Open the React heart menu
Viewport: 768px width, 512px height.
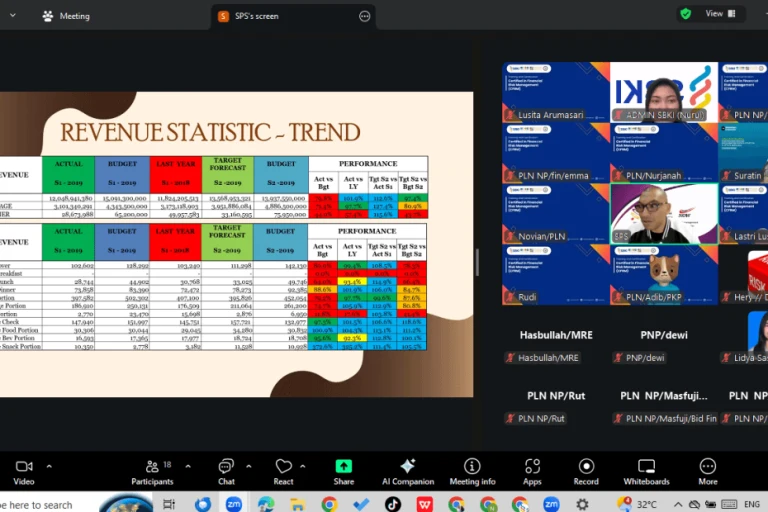tap(283, 472)
